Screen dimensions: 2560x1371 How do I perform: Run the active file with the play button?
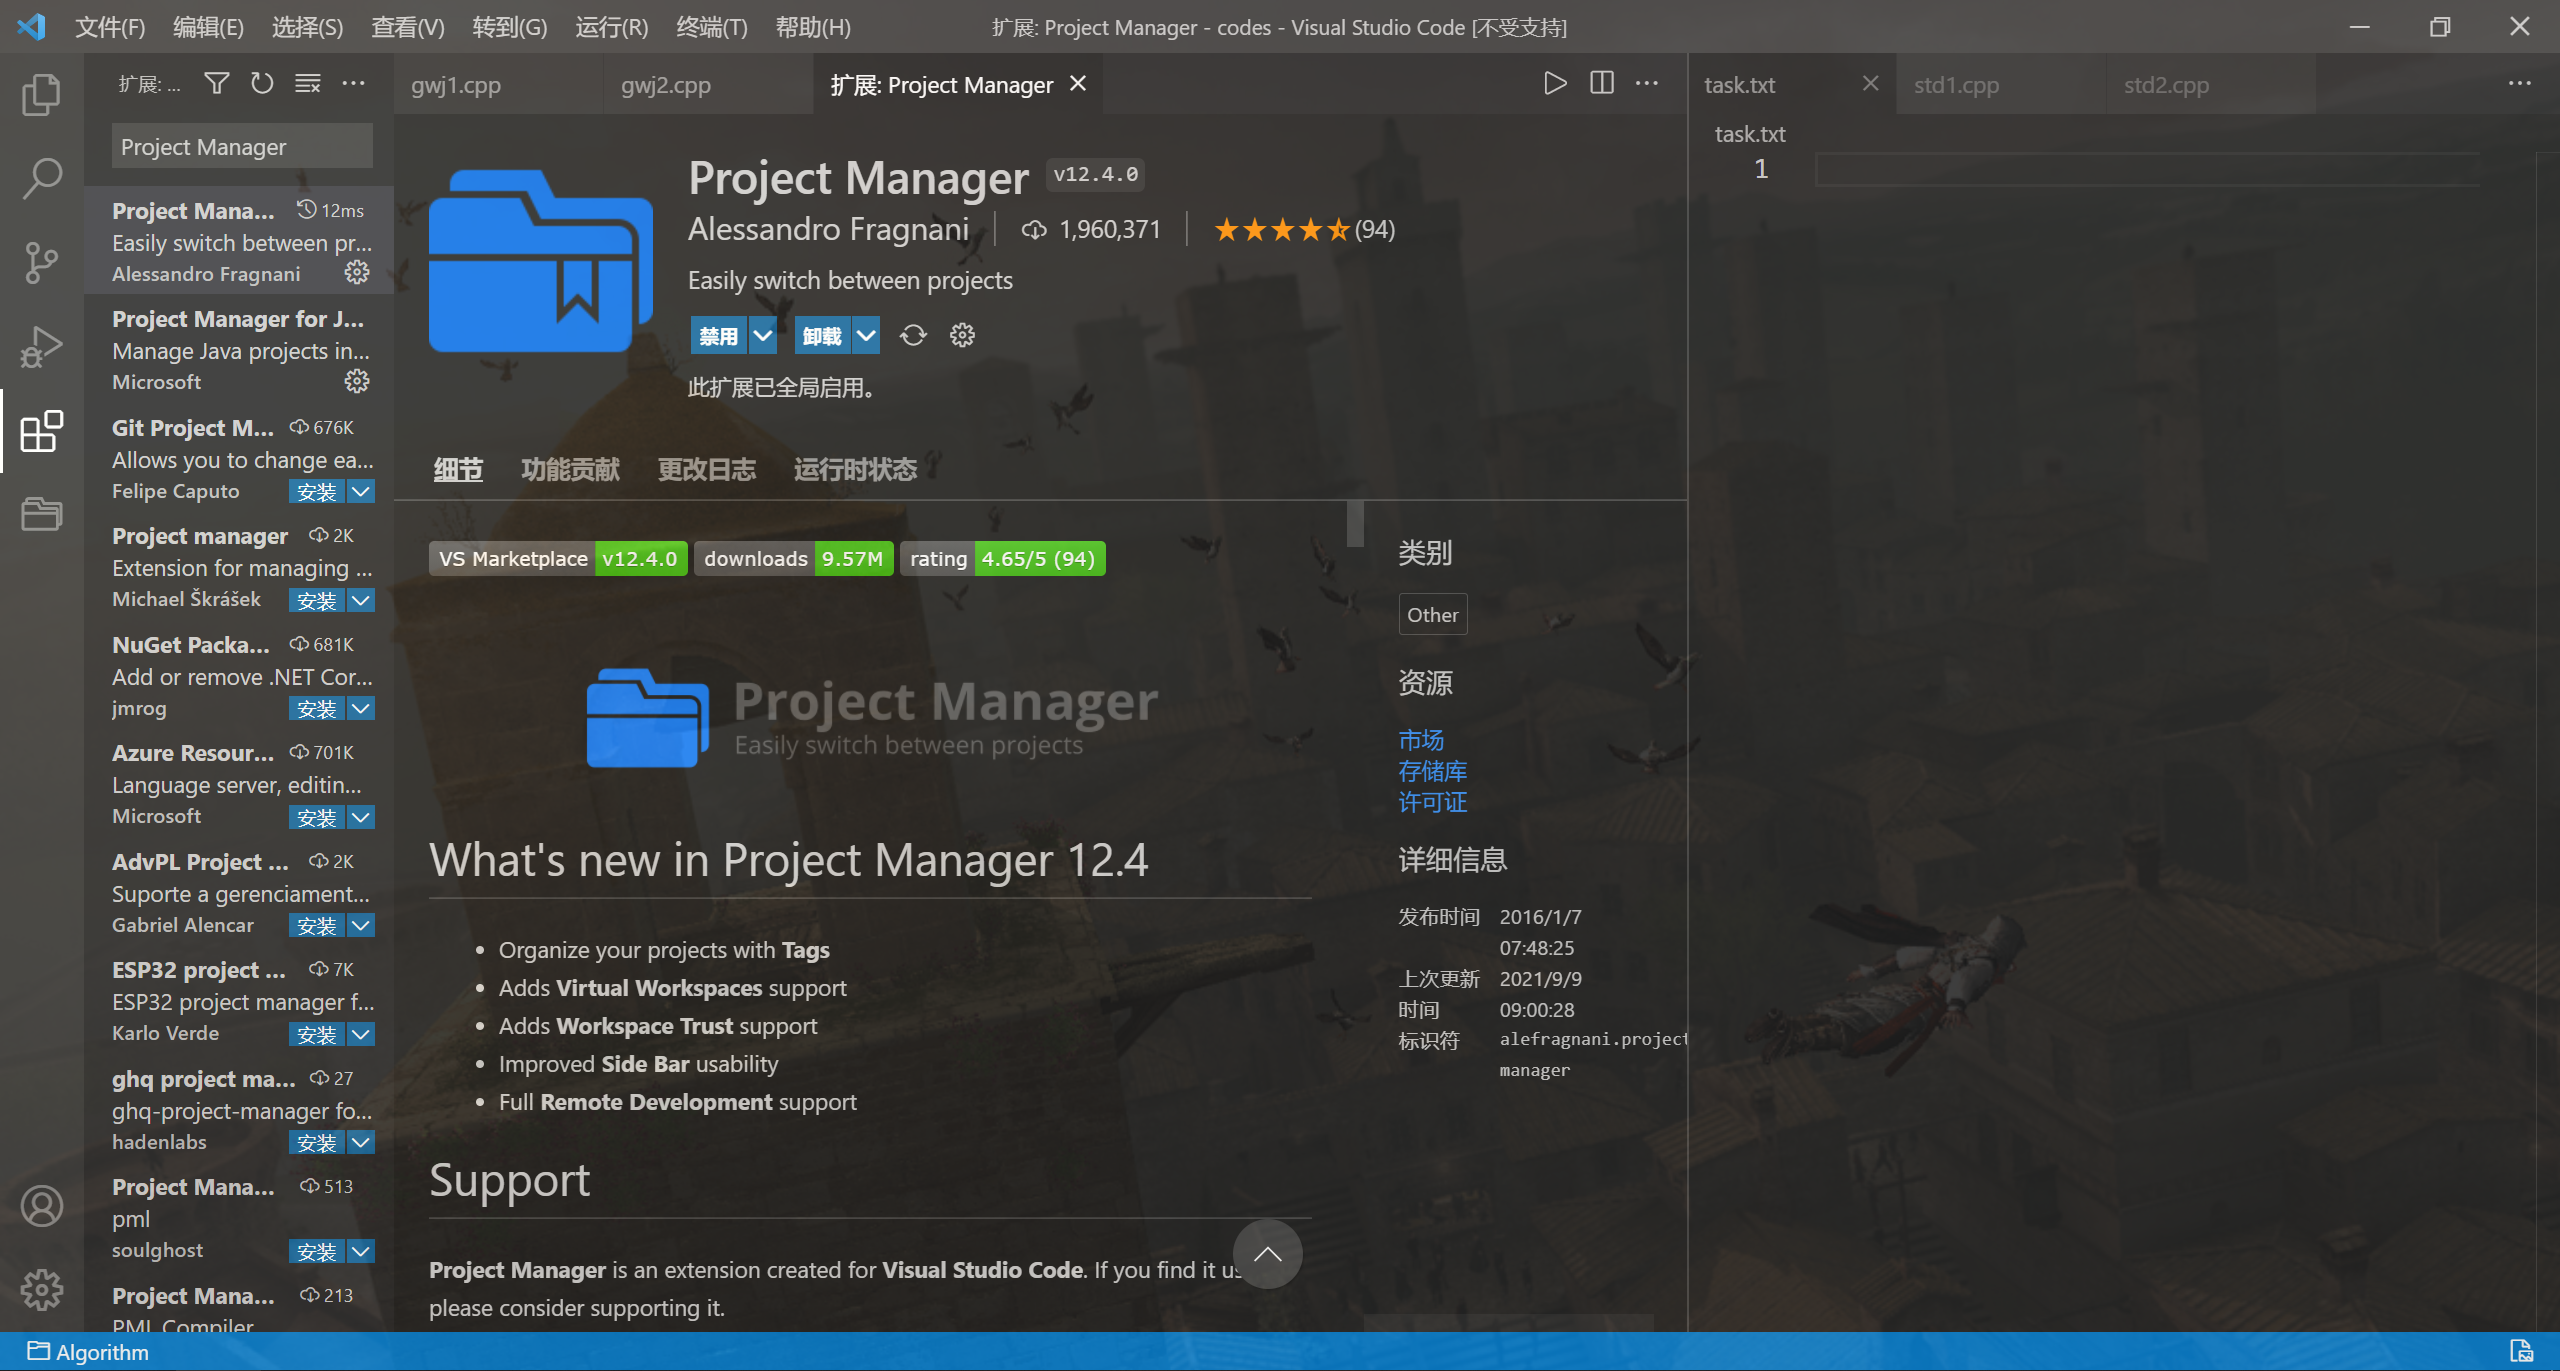1554,83
